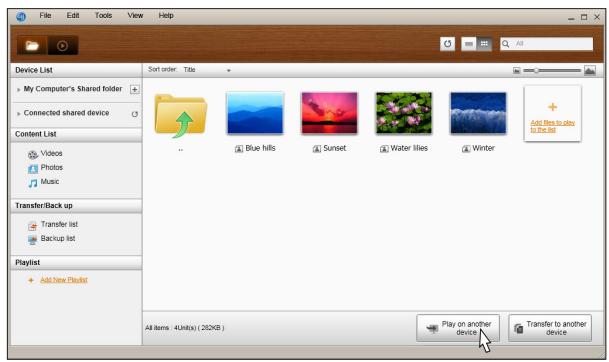Click the Backup list icon

tap(33, 240)
